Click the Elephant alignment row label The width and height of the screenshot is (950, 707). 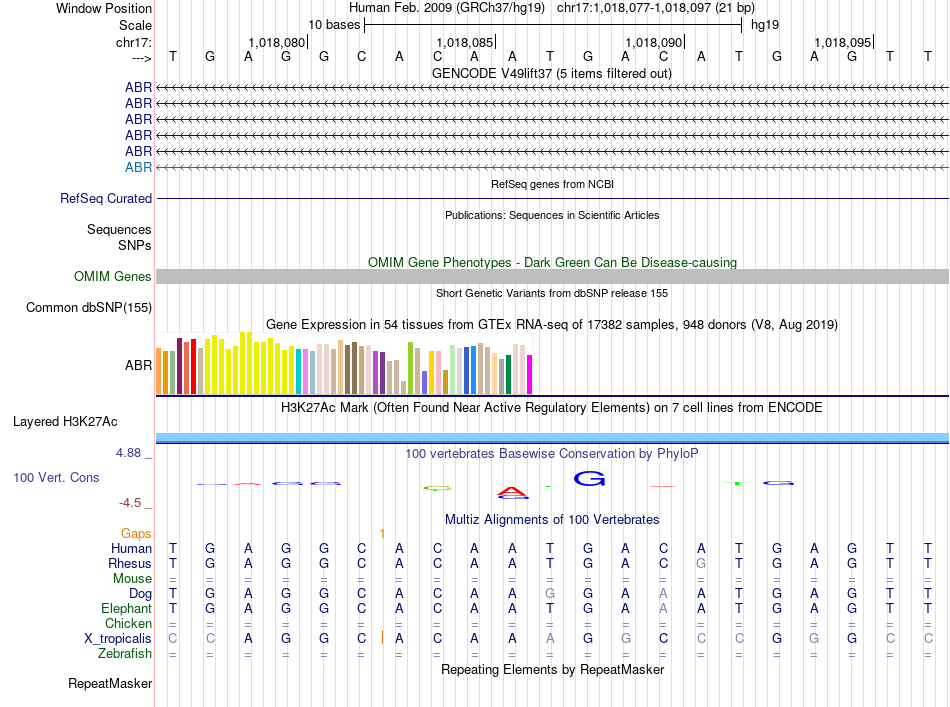point(126,608)
